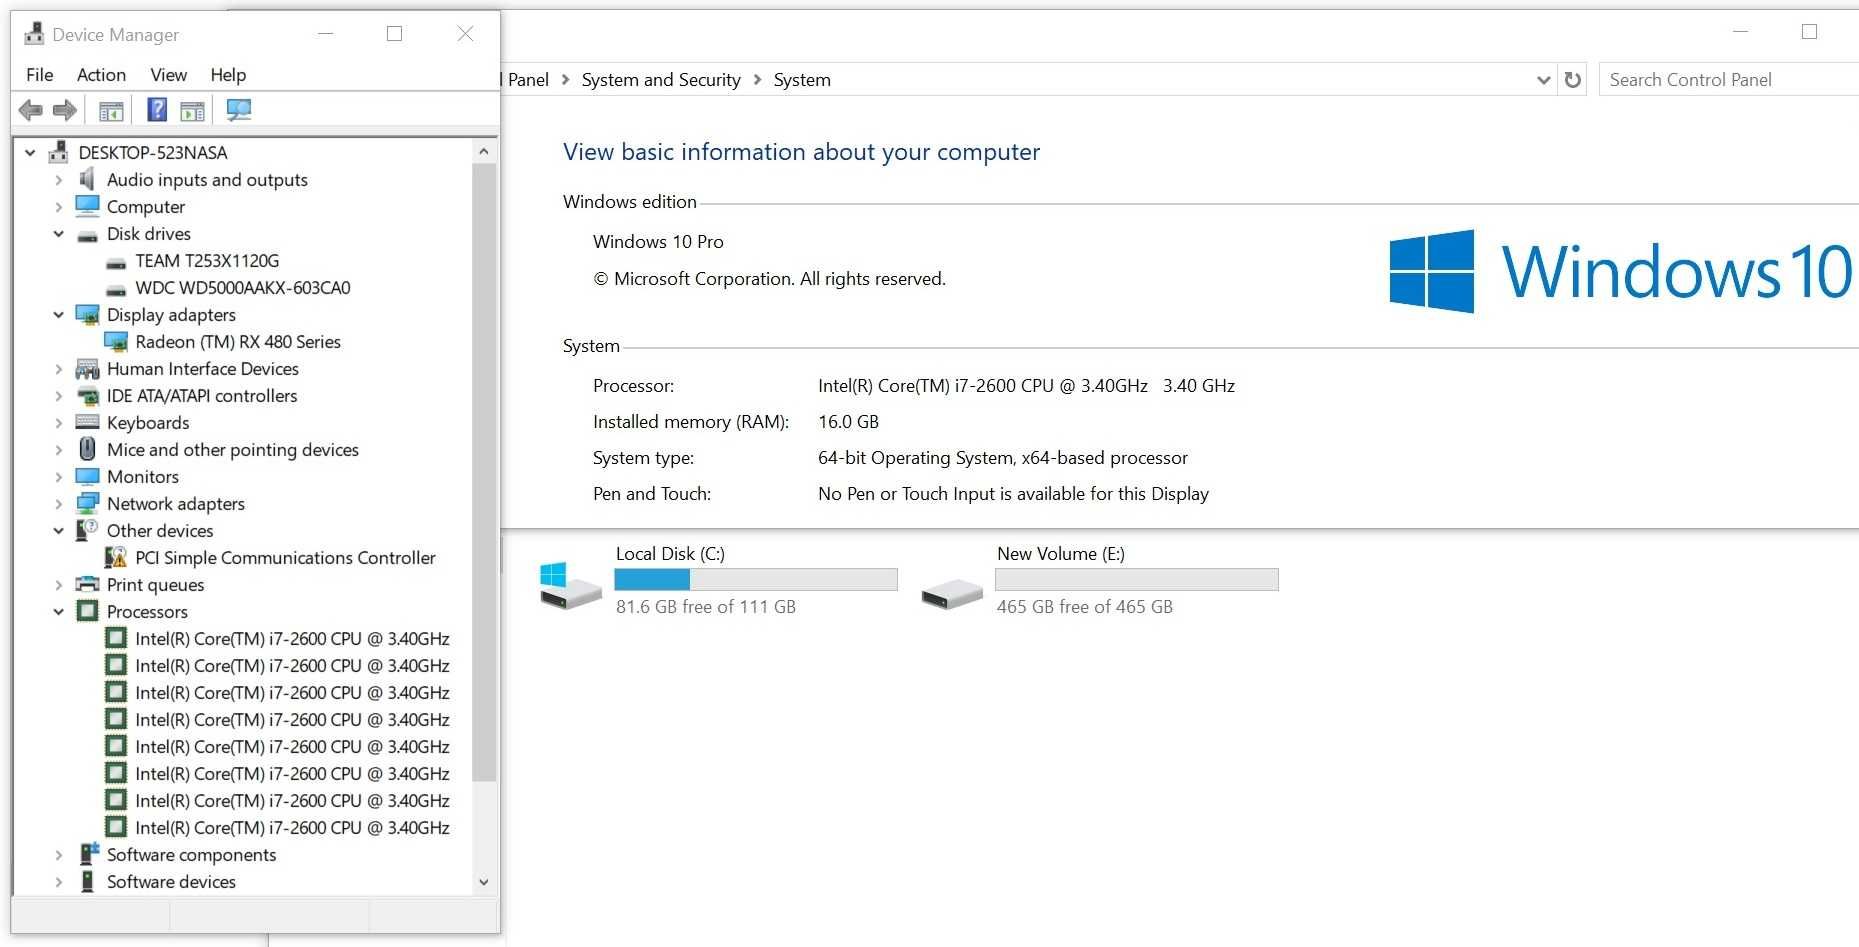The height and width of the screenshot is (947, 1859).
Task: Click the PCI Simple Communications Controller warning icon
Action: click(116, 557)
